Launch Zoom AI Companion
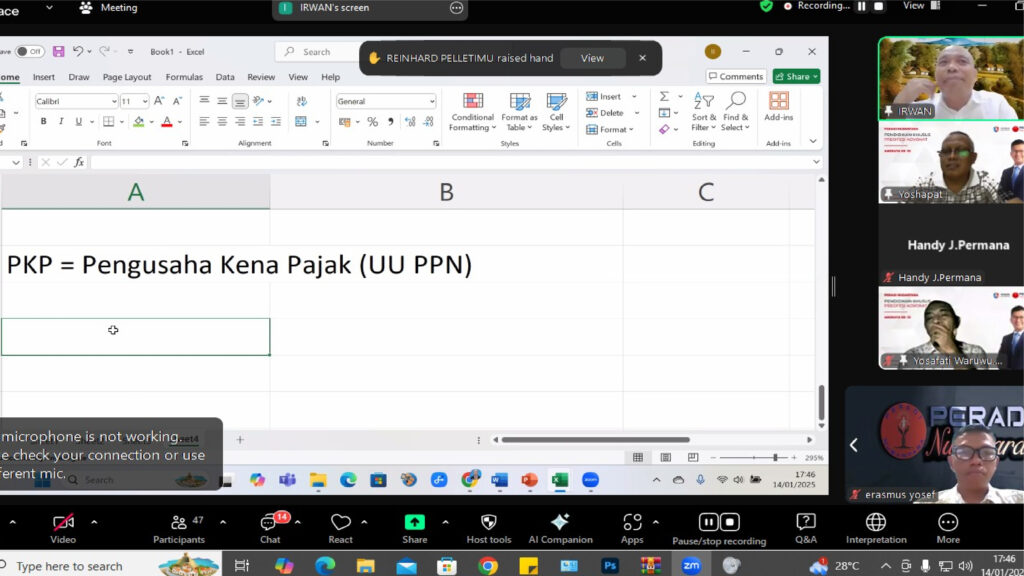Viewport: 1024px width, 576px height. (560, 528)
